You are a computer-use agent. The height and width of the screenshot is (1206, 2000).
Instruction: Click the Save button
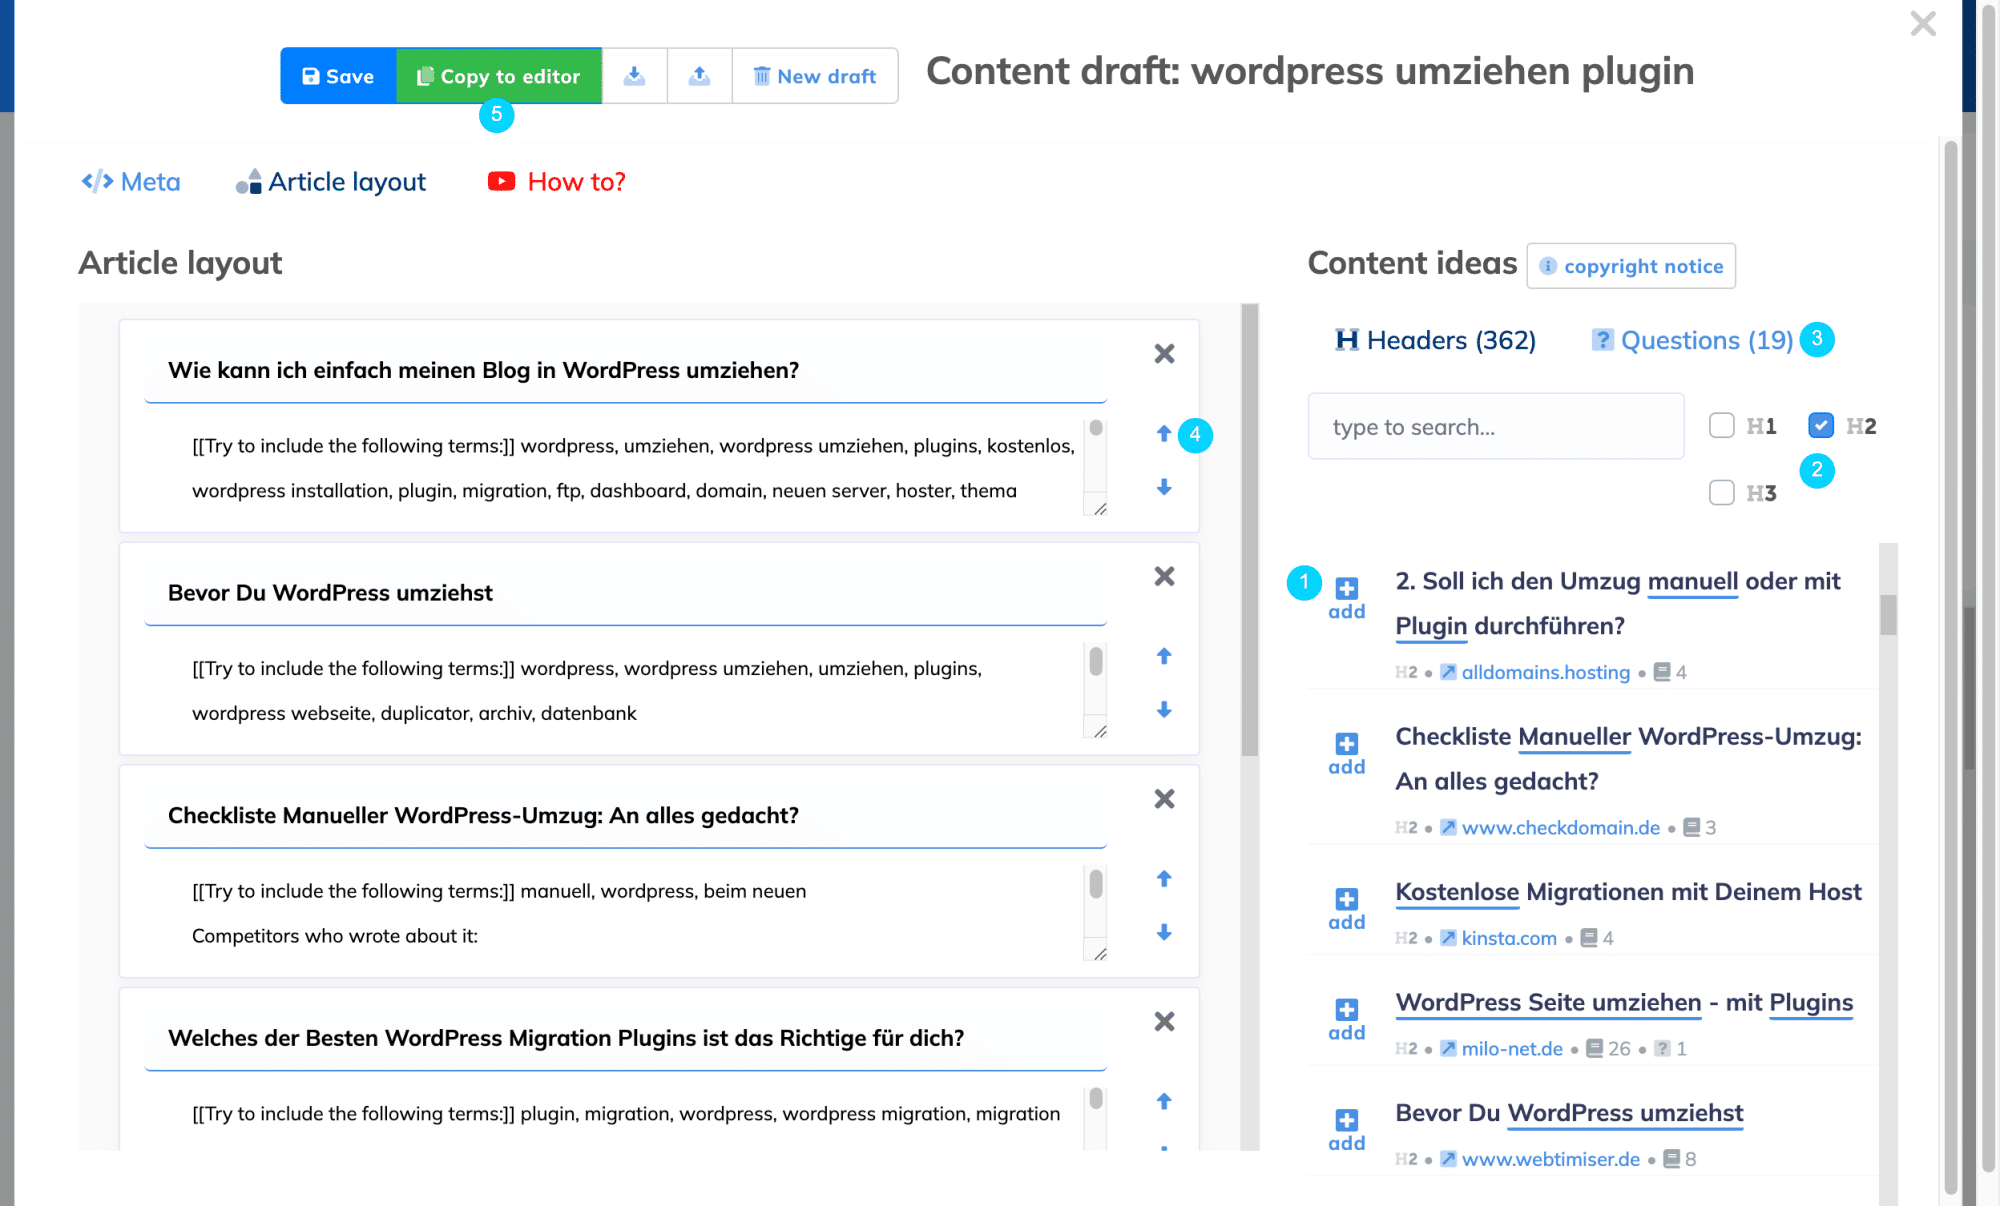338,76
